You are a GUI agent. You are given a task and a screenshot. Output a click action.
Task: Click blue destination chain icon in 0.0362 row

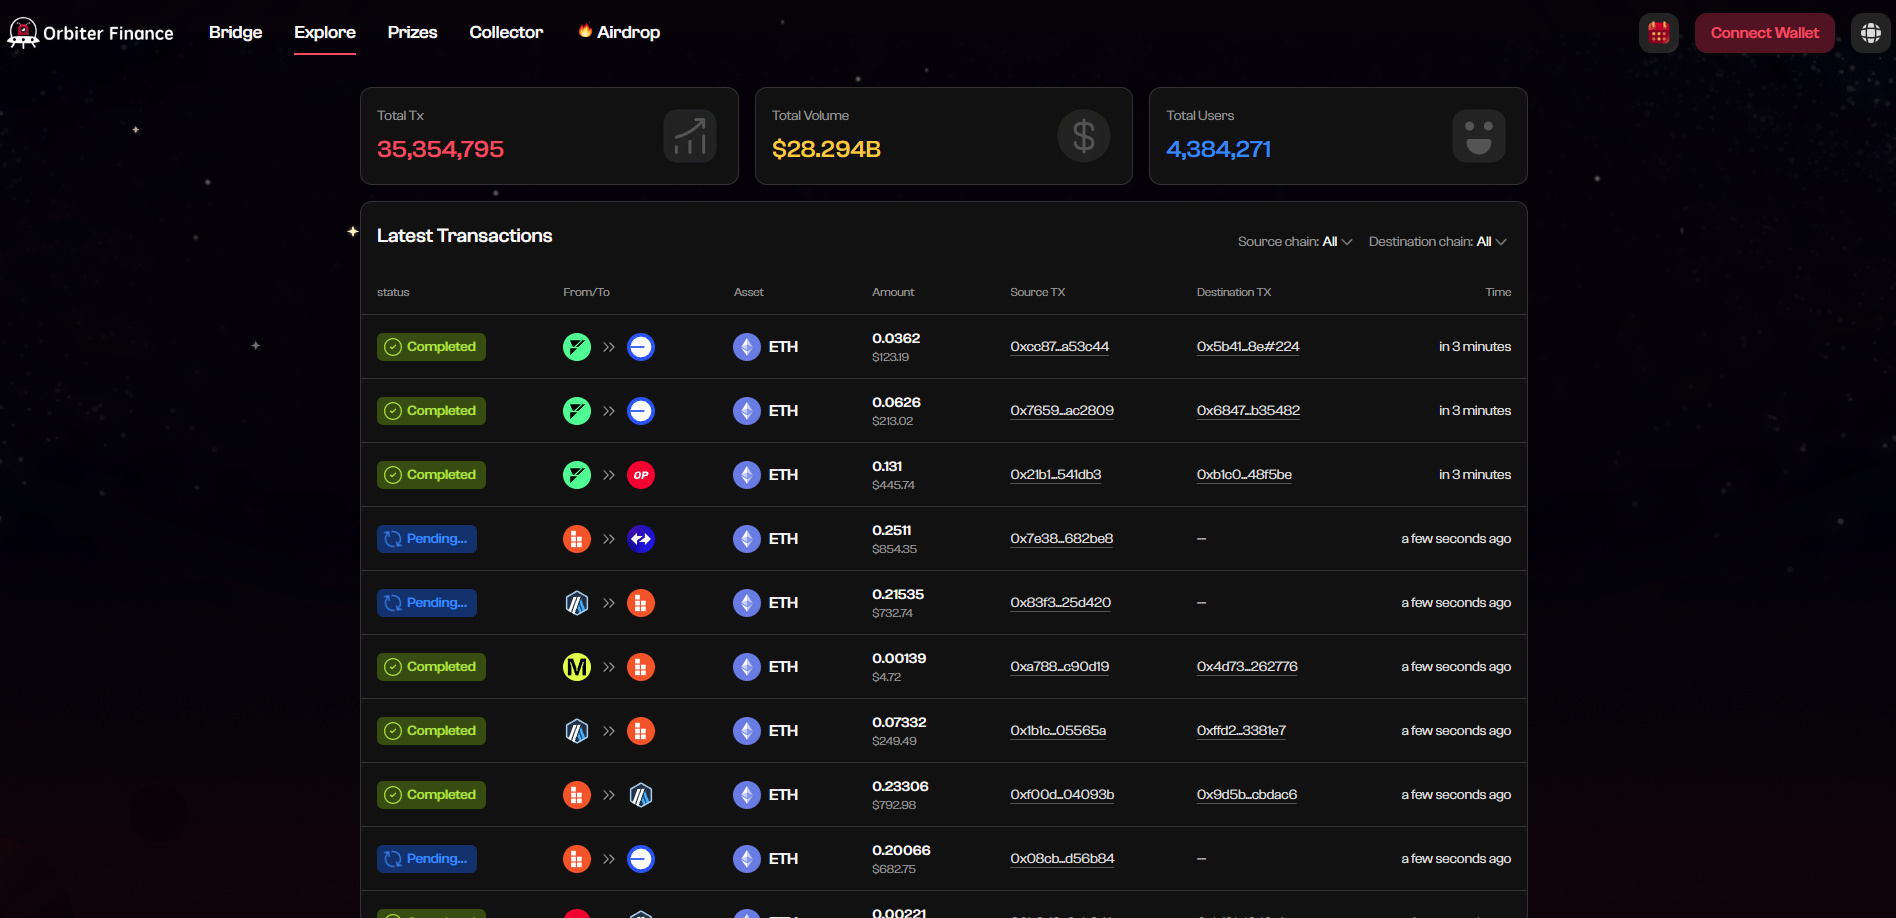[x=641, y=347]
